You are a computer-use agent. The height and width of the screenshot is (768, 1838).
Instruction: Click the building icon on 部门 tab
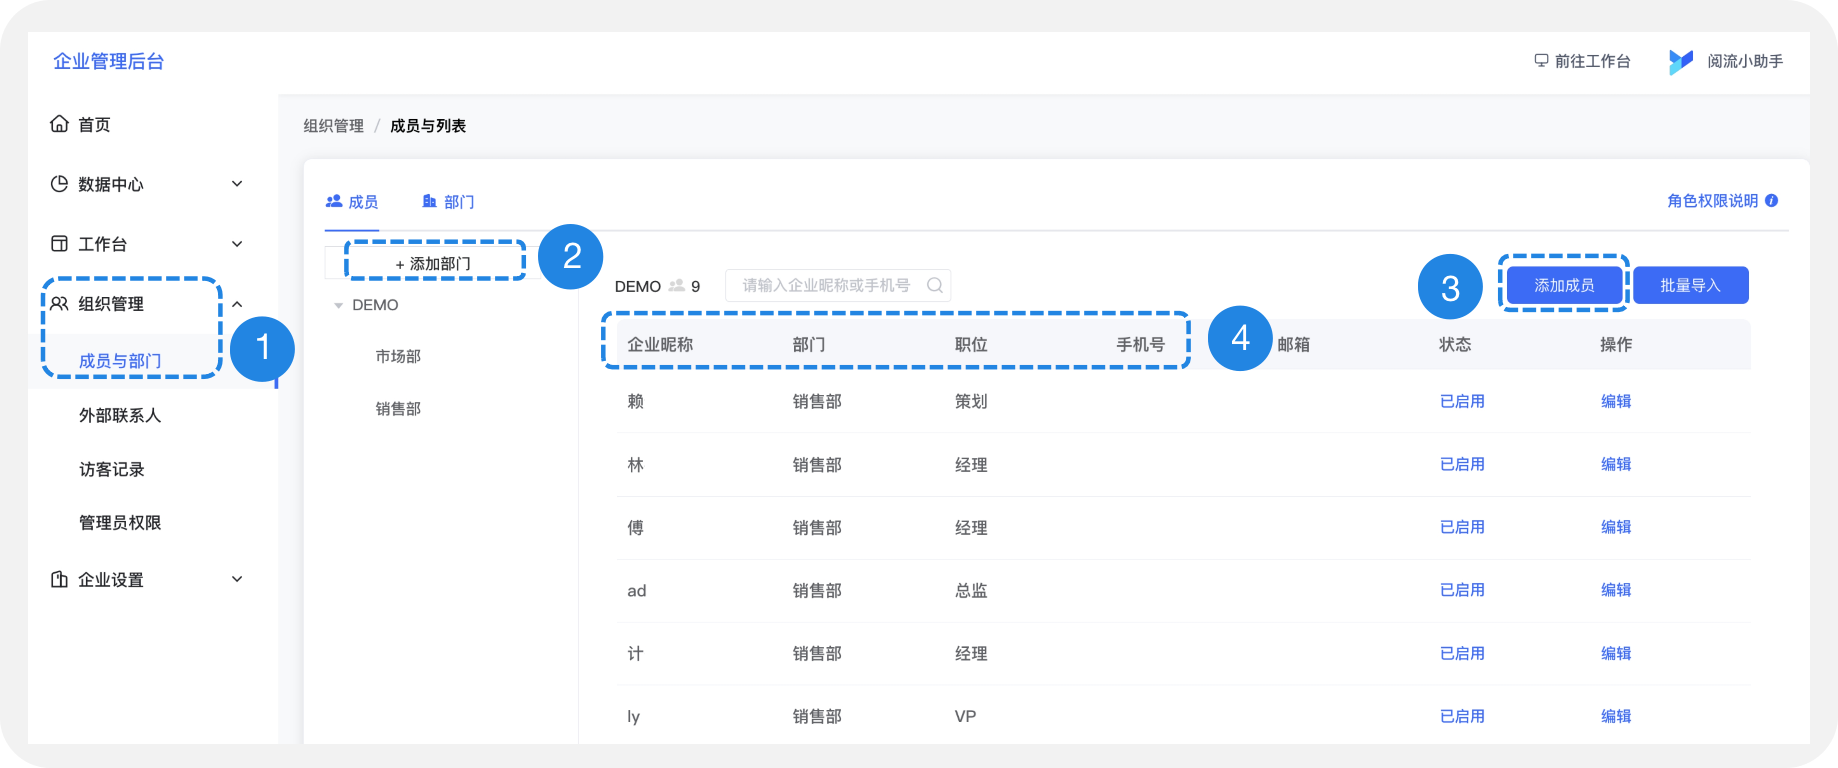[430, 201]
